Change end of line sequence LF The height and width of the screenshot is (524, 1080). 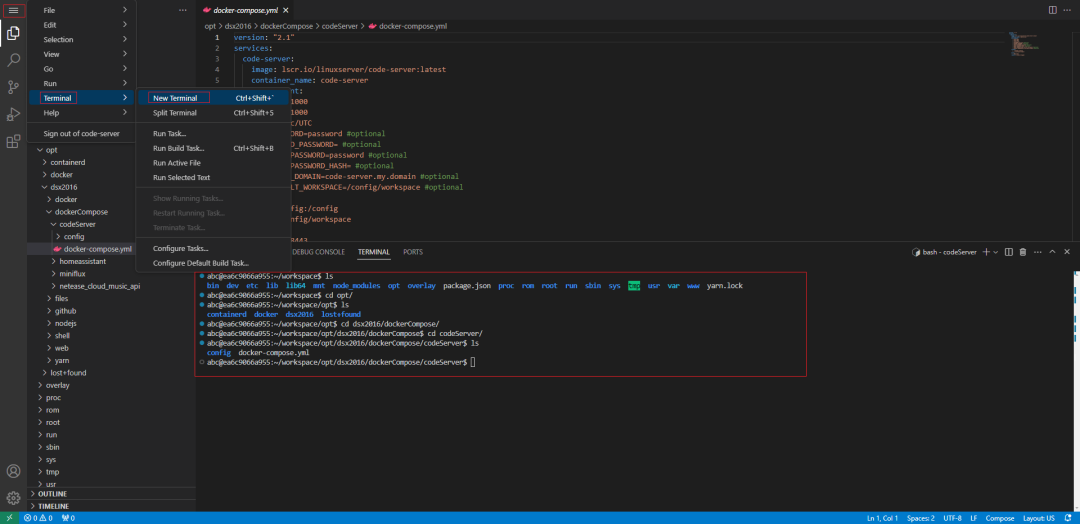pyautogui.click(x=974, y=518)
